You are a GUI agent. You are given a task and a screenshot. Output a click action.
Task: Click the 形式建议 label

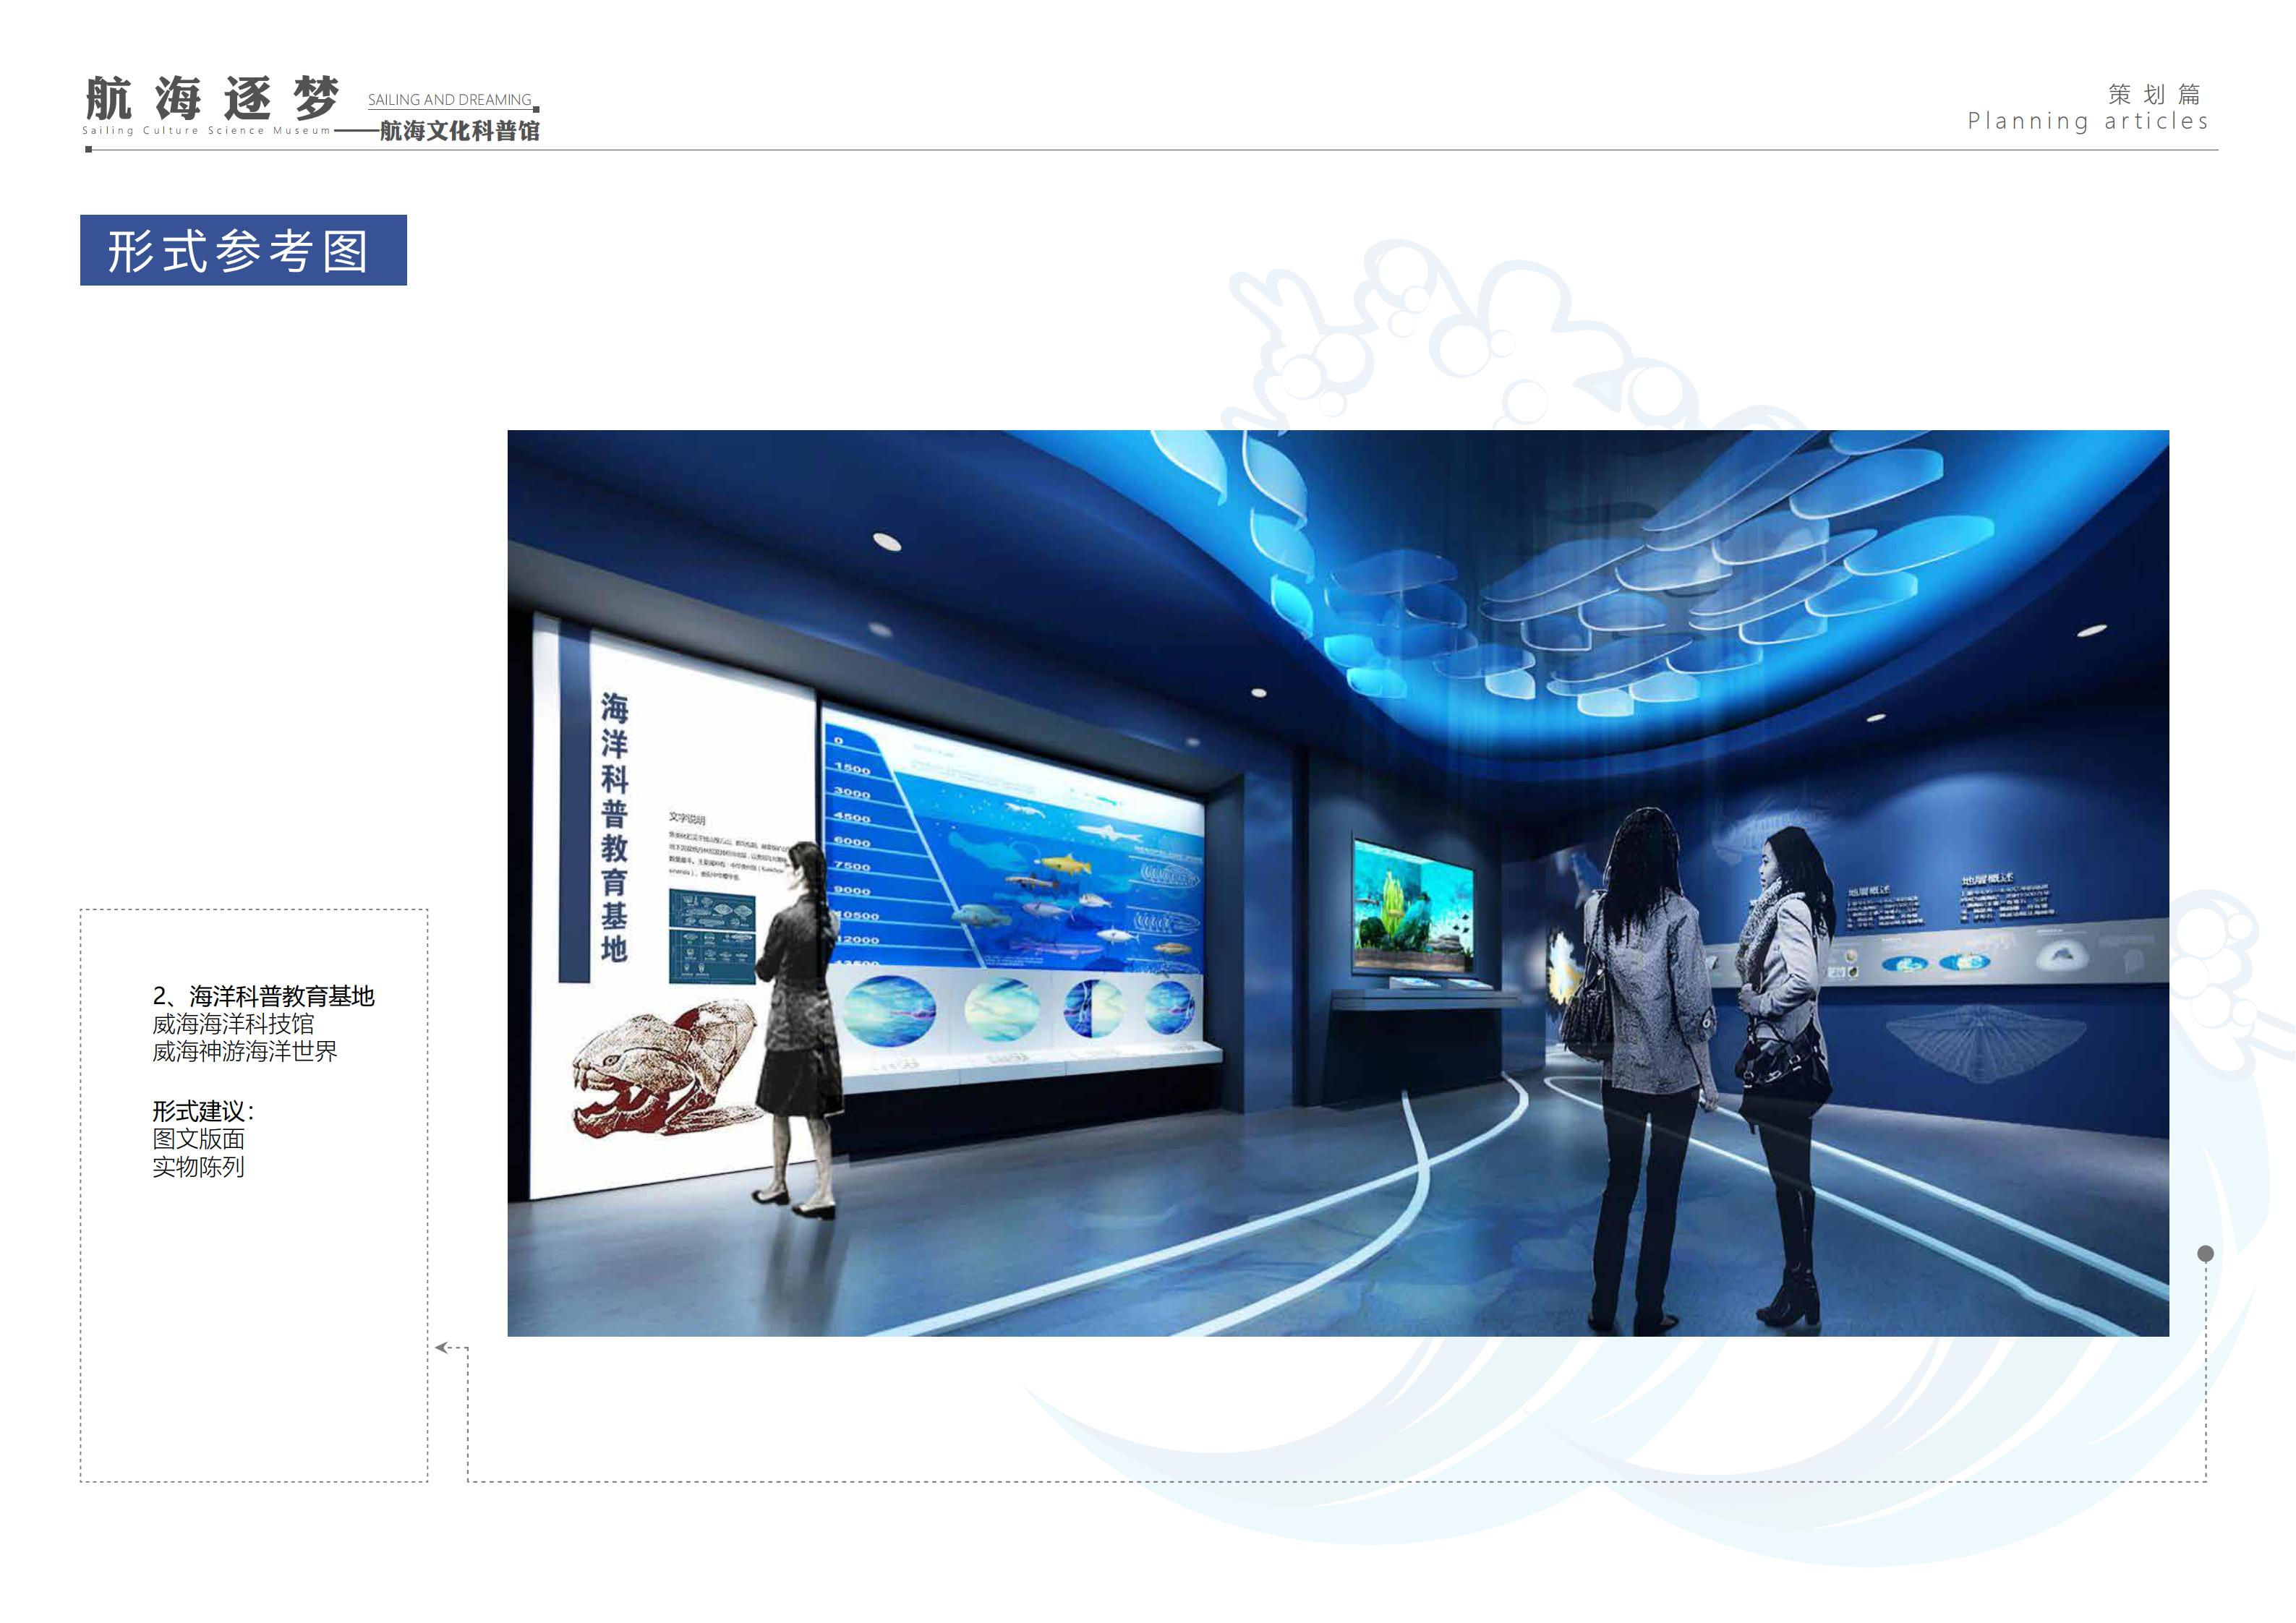tap(203, 1111)
